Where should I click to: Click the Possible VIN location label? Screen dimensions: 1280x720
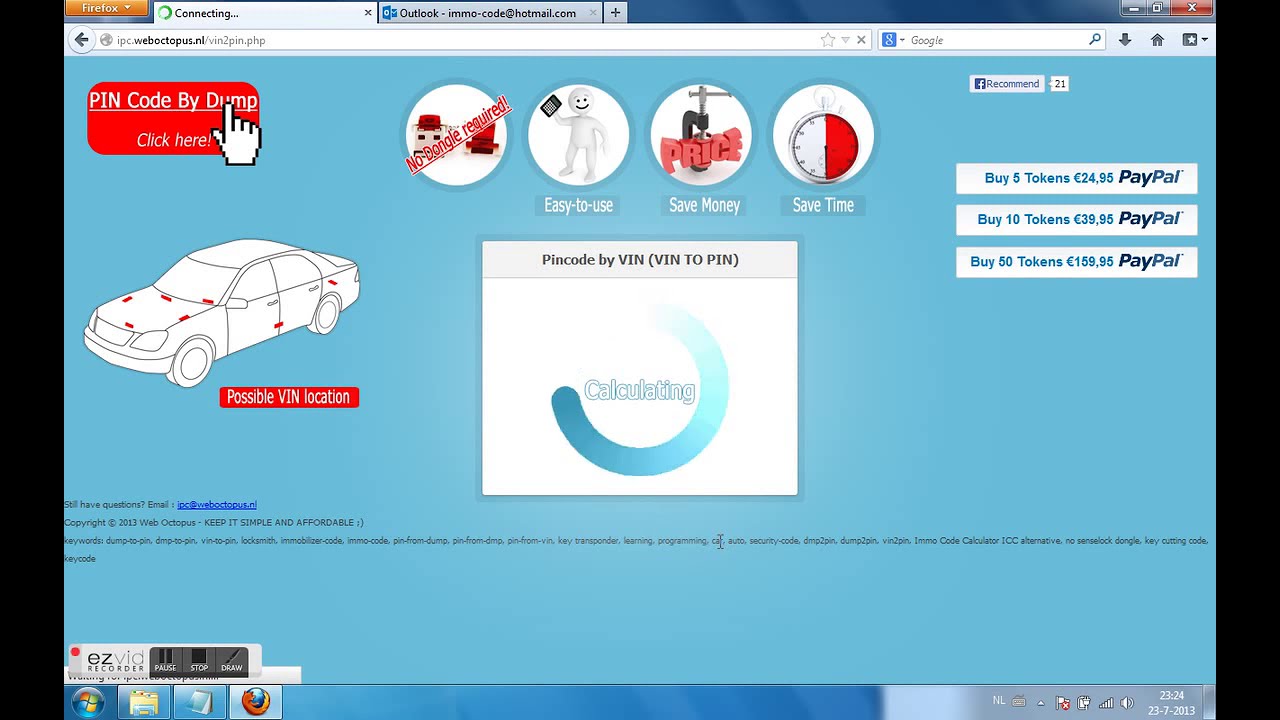pyautogui.click(x=289, y=397)
